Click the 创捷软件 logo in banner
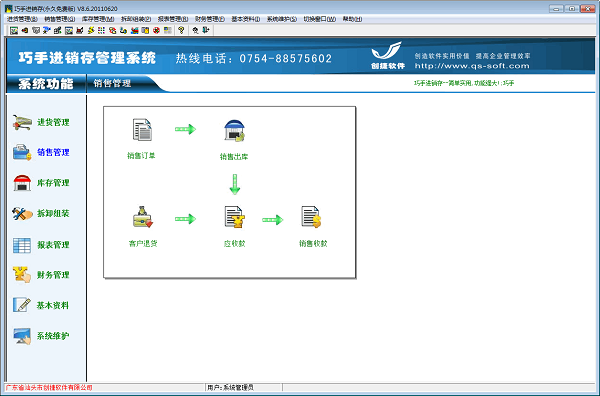Image resolution: width=600 pixels, height=396 pixels. pos(388,55)
